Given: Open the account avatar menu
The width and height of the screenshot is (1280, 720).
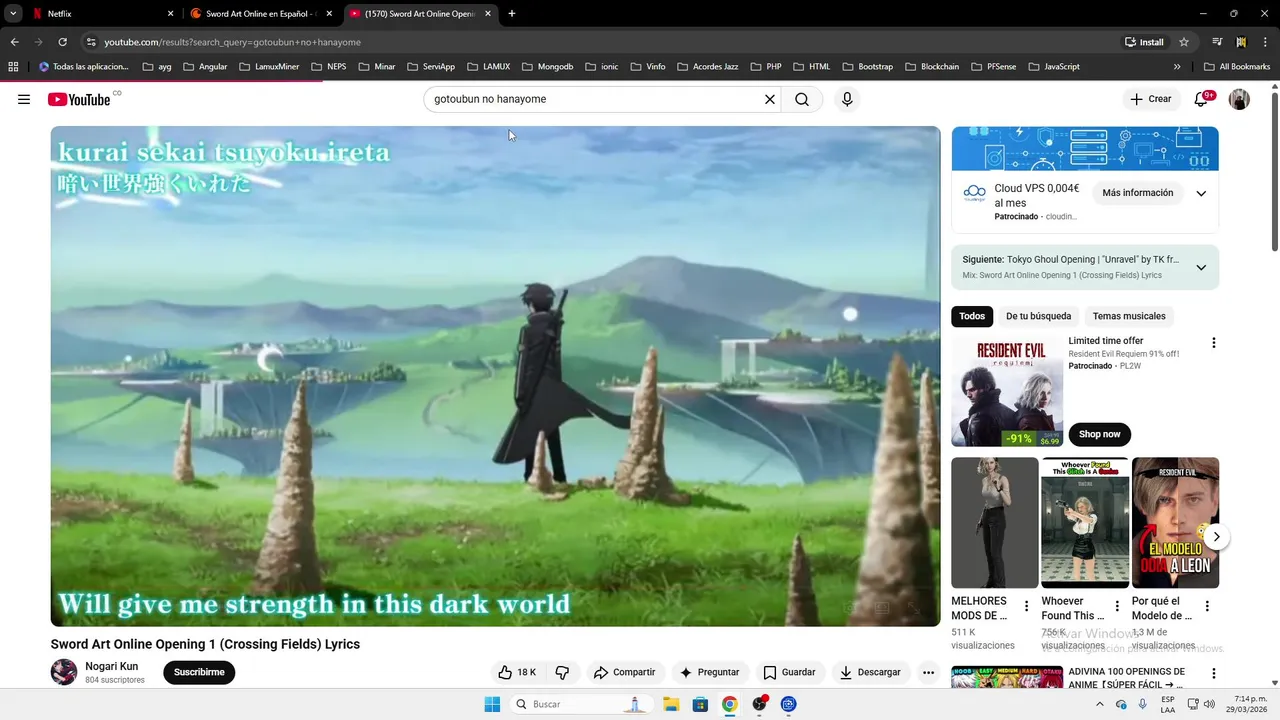Looking at the screenshot, I should 1239,99.
